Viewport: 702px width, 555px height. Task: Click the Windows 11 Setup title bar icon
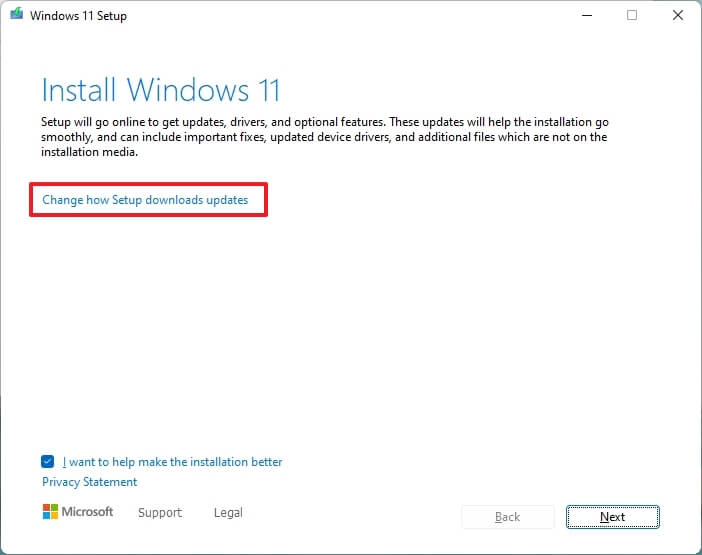click(16, 16)
